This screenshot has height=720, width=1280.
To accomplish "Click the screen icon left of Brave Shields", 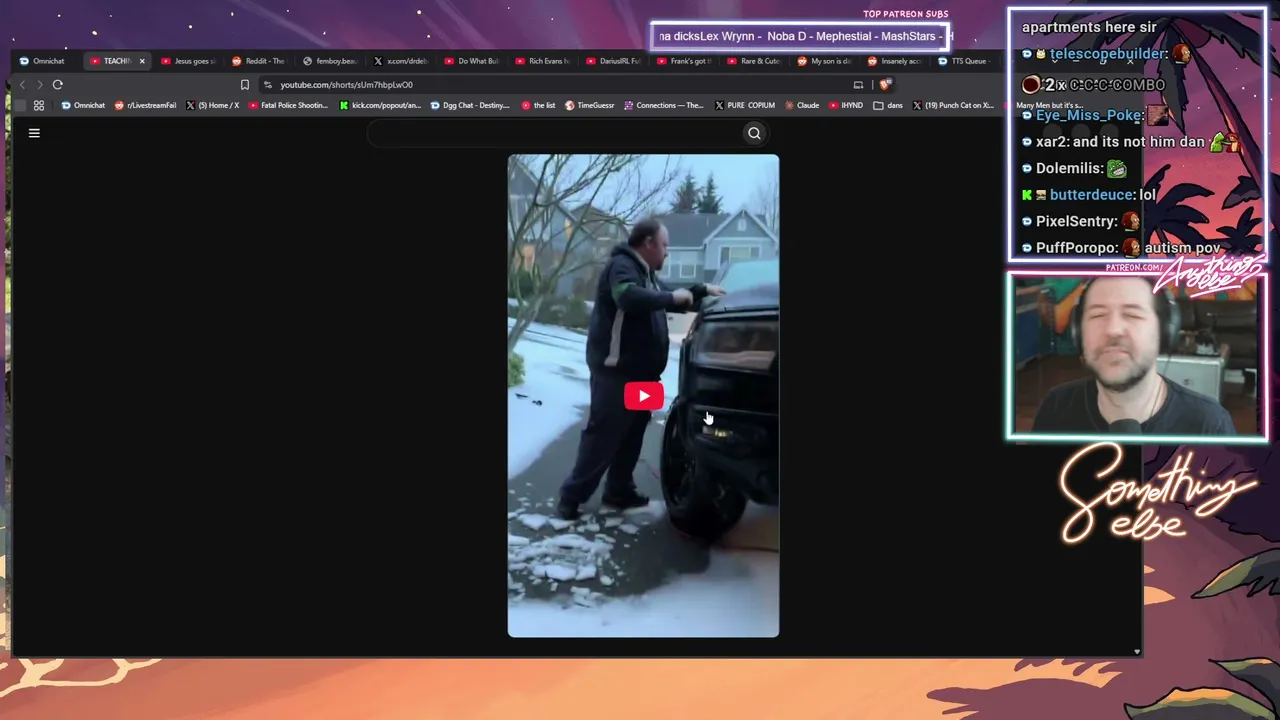I will point(858,85).
